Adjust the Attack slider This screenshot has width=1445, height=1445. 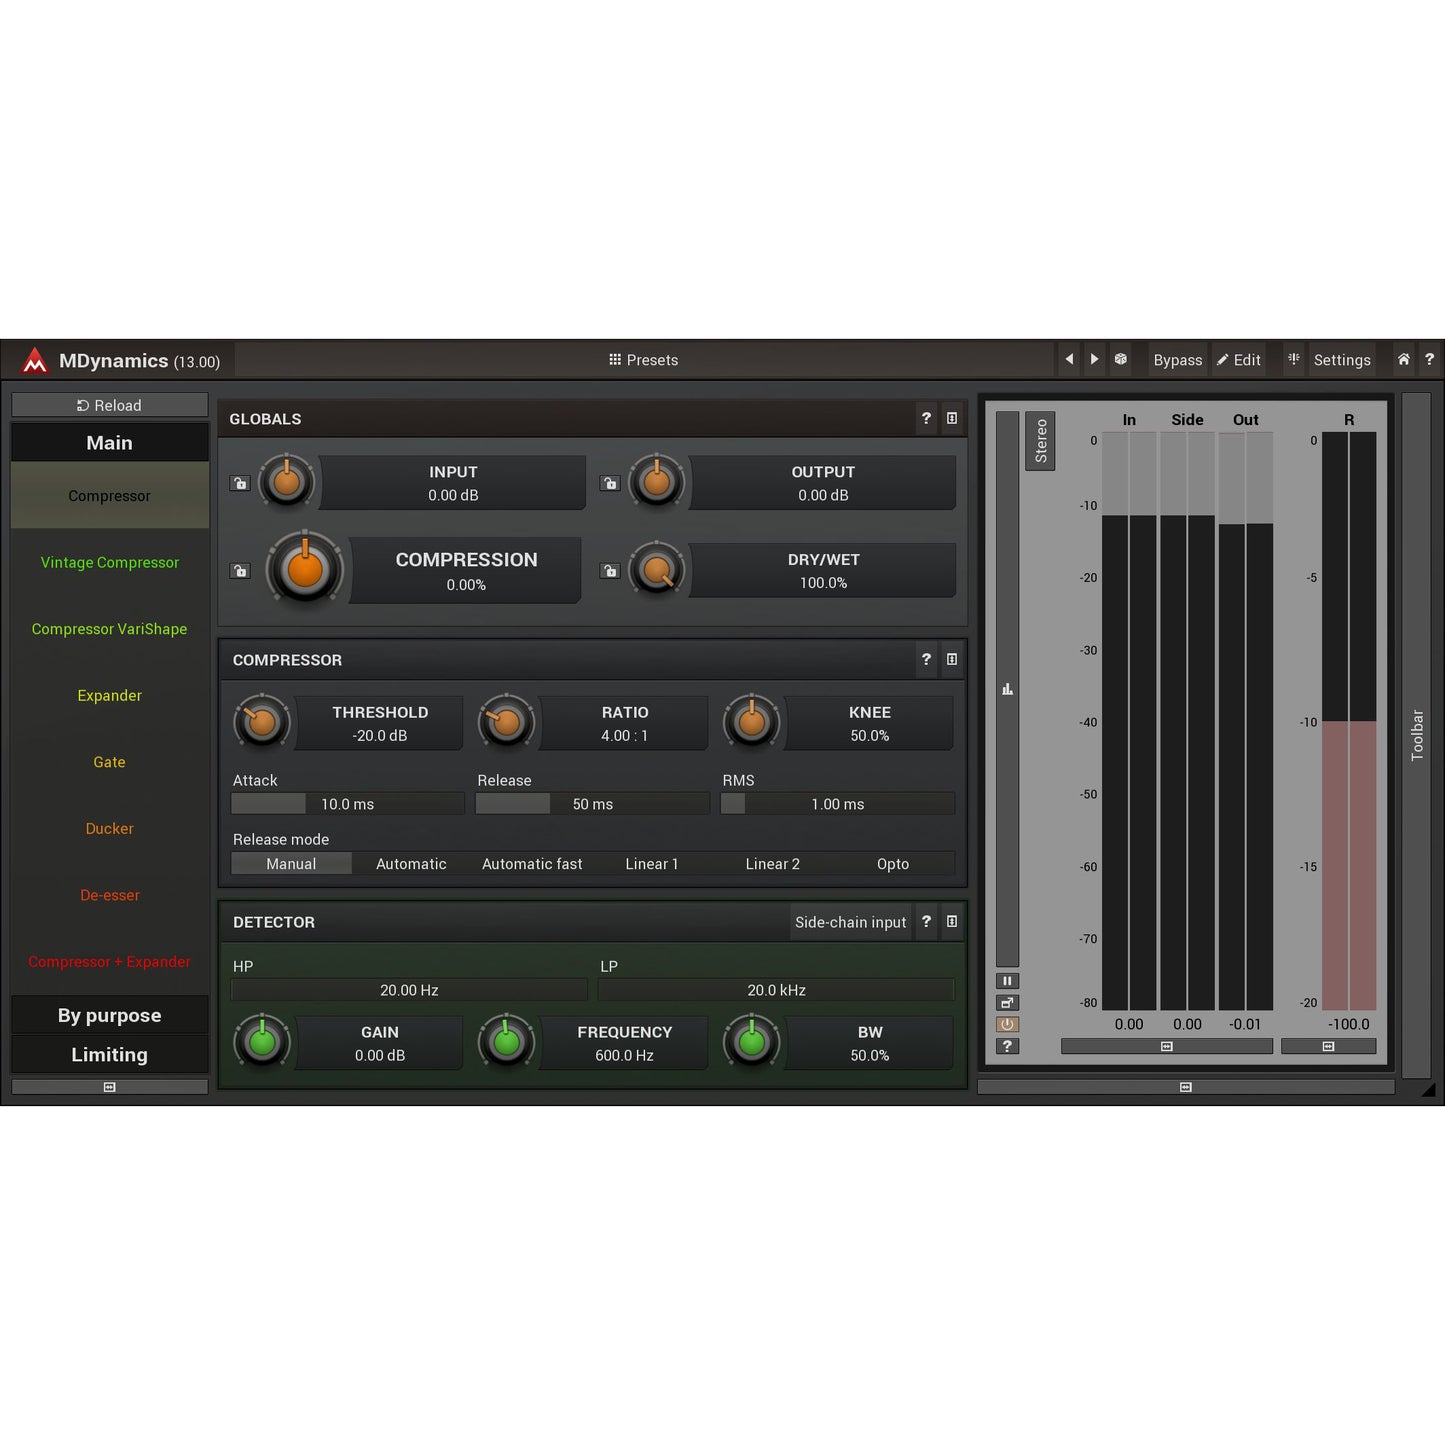[x=346, y=803]
